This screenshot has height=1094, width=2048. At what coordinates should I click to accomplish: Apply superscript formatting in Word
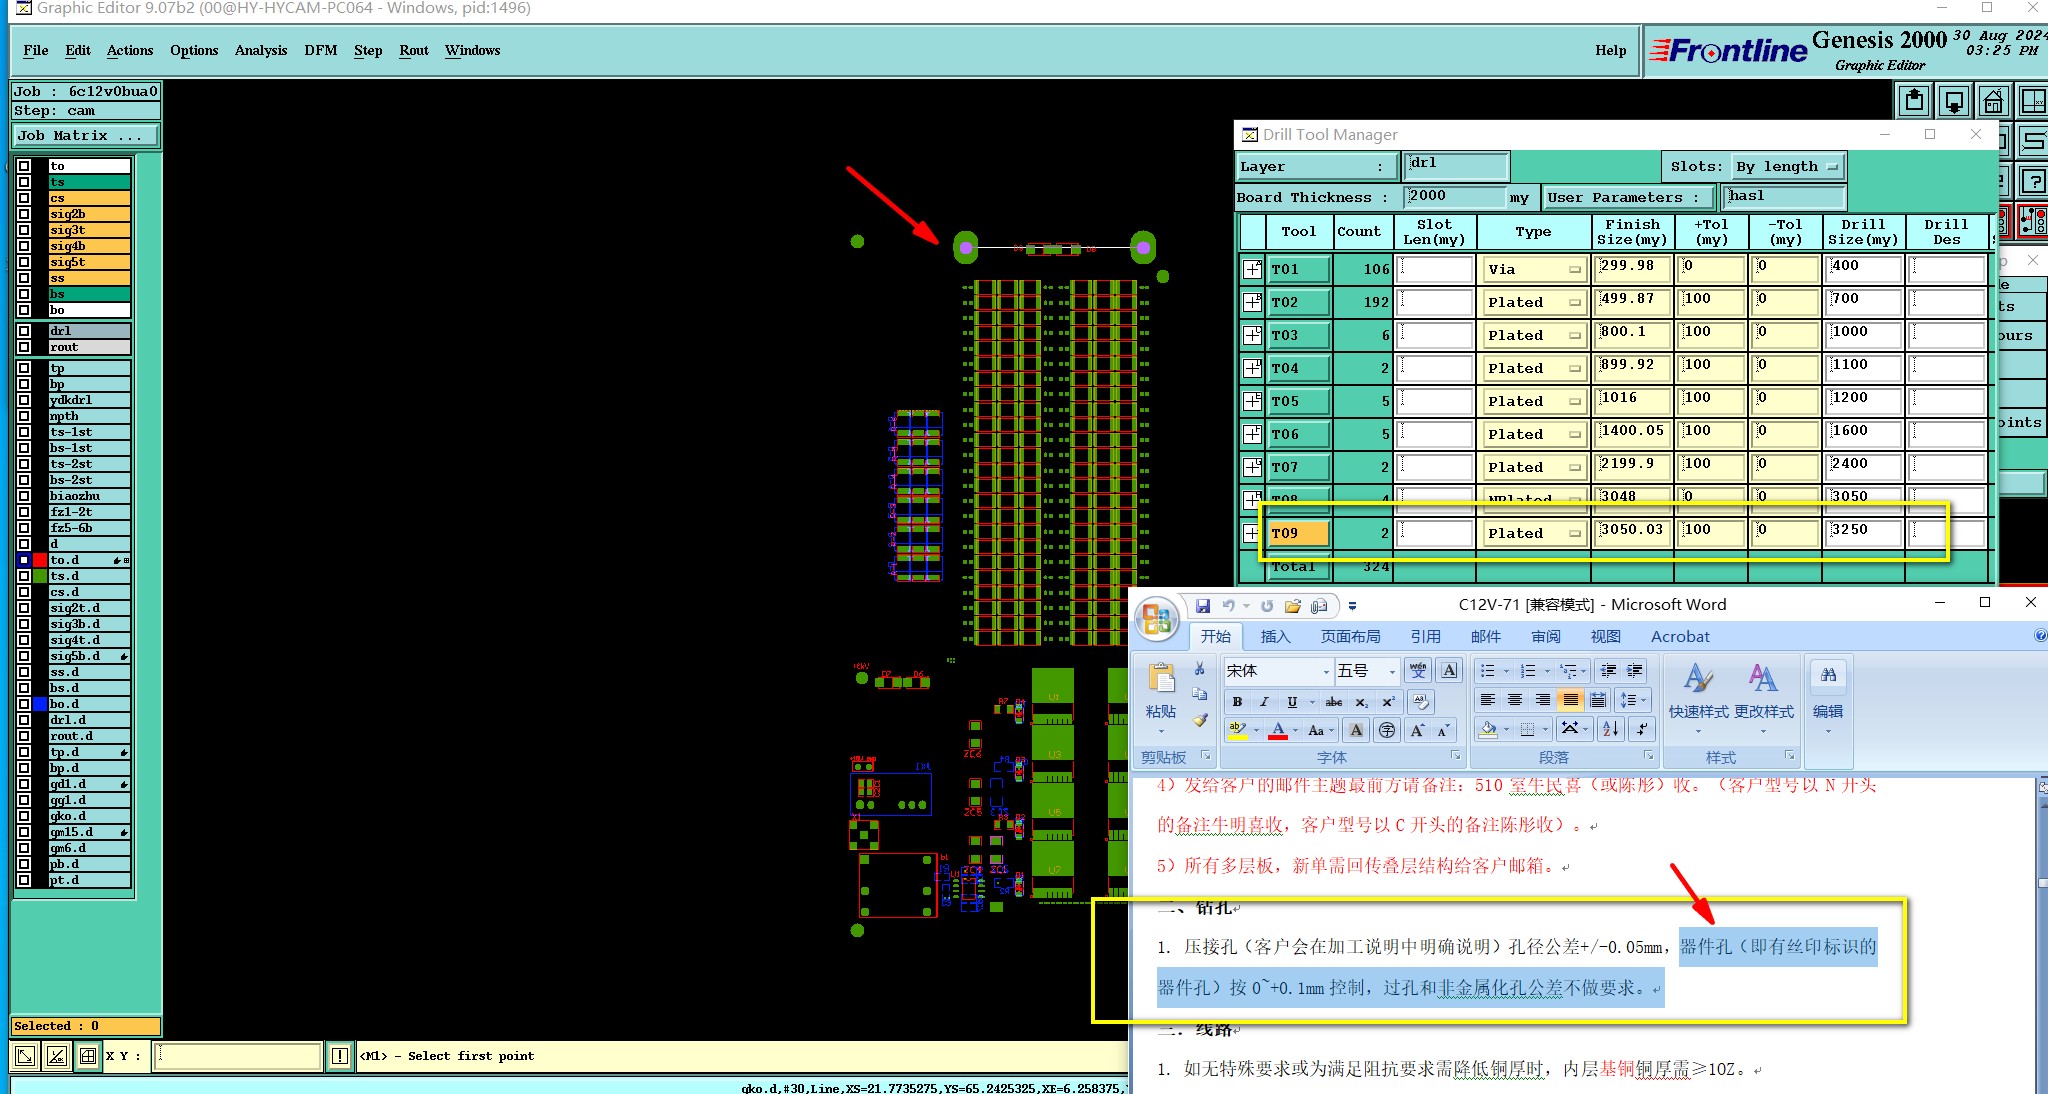(1388, 702)
